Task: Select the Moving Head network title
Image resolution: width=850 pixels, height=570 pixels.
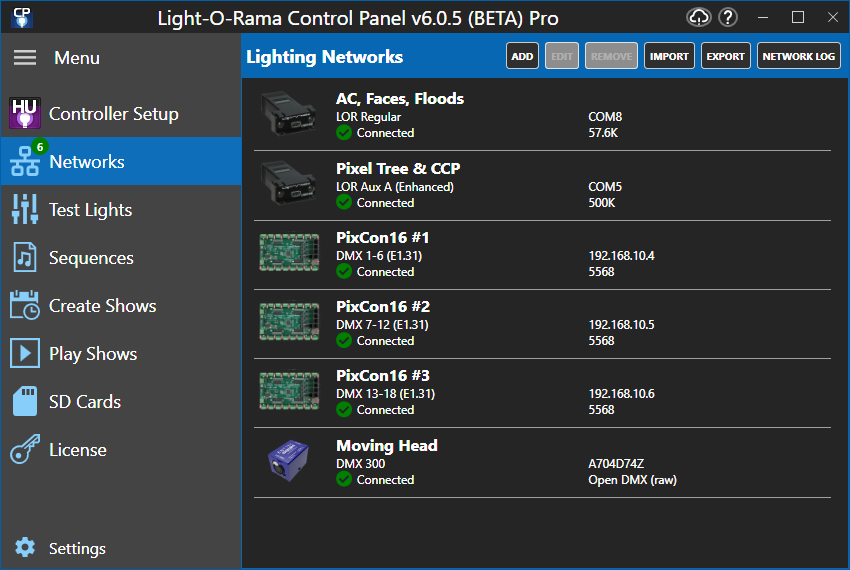Action: tap(387, 445)
